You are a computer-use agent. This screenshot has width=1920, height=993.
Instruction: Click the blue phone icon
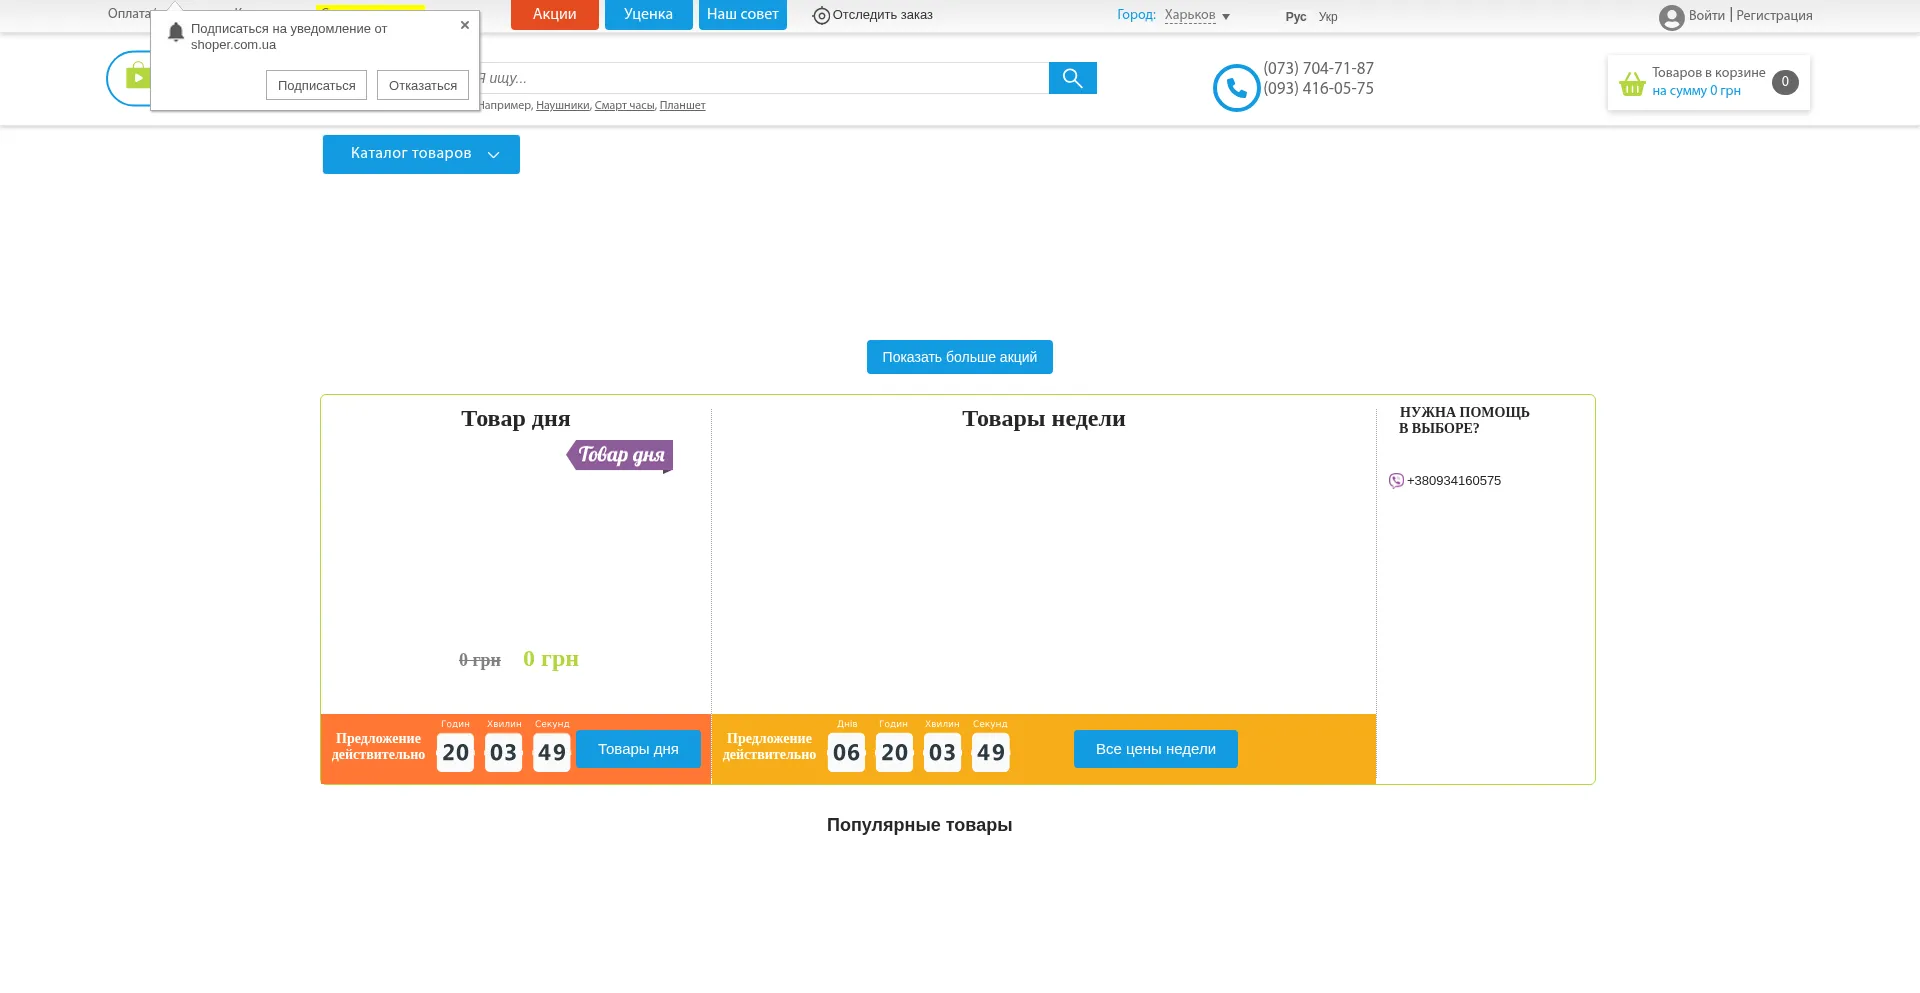tap(1236, 88)
